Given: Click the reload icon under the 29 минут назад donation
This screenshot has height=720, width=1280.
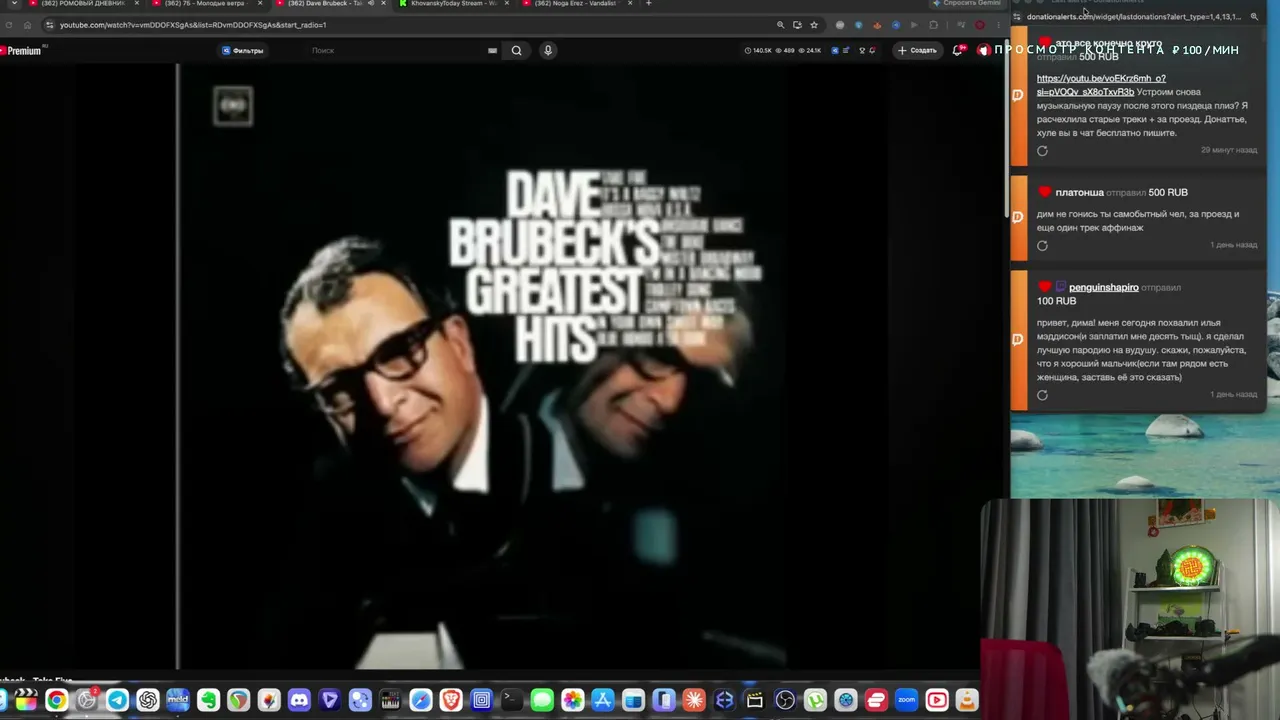Looking at the screenshot, I should coord(1042,151).
